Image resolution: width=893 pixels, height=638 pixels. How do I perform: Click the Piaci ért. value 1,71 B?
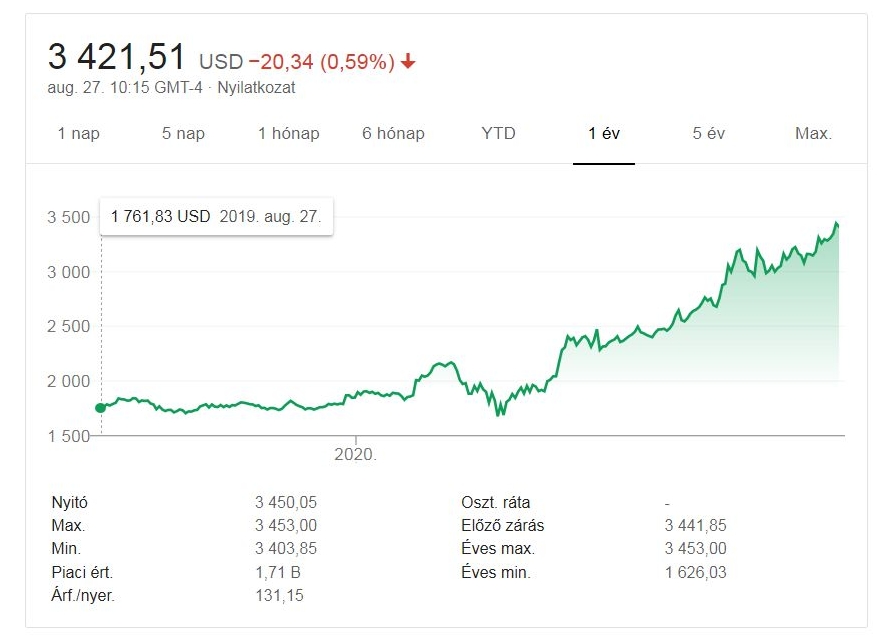[277, 573]
